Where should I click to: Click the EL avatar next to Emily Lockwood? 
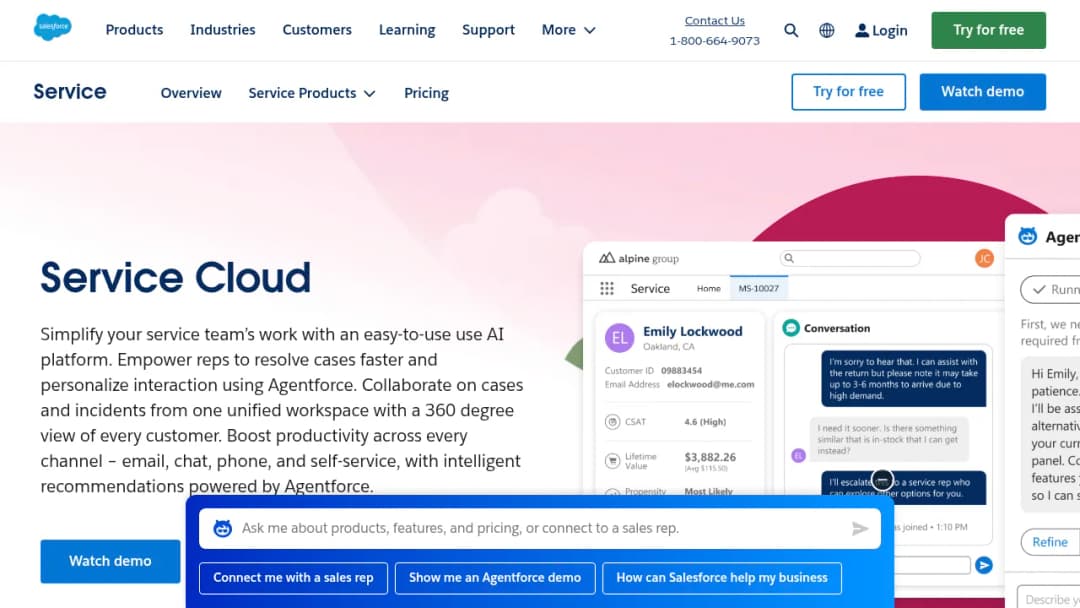tap(619, 338)
